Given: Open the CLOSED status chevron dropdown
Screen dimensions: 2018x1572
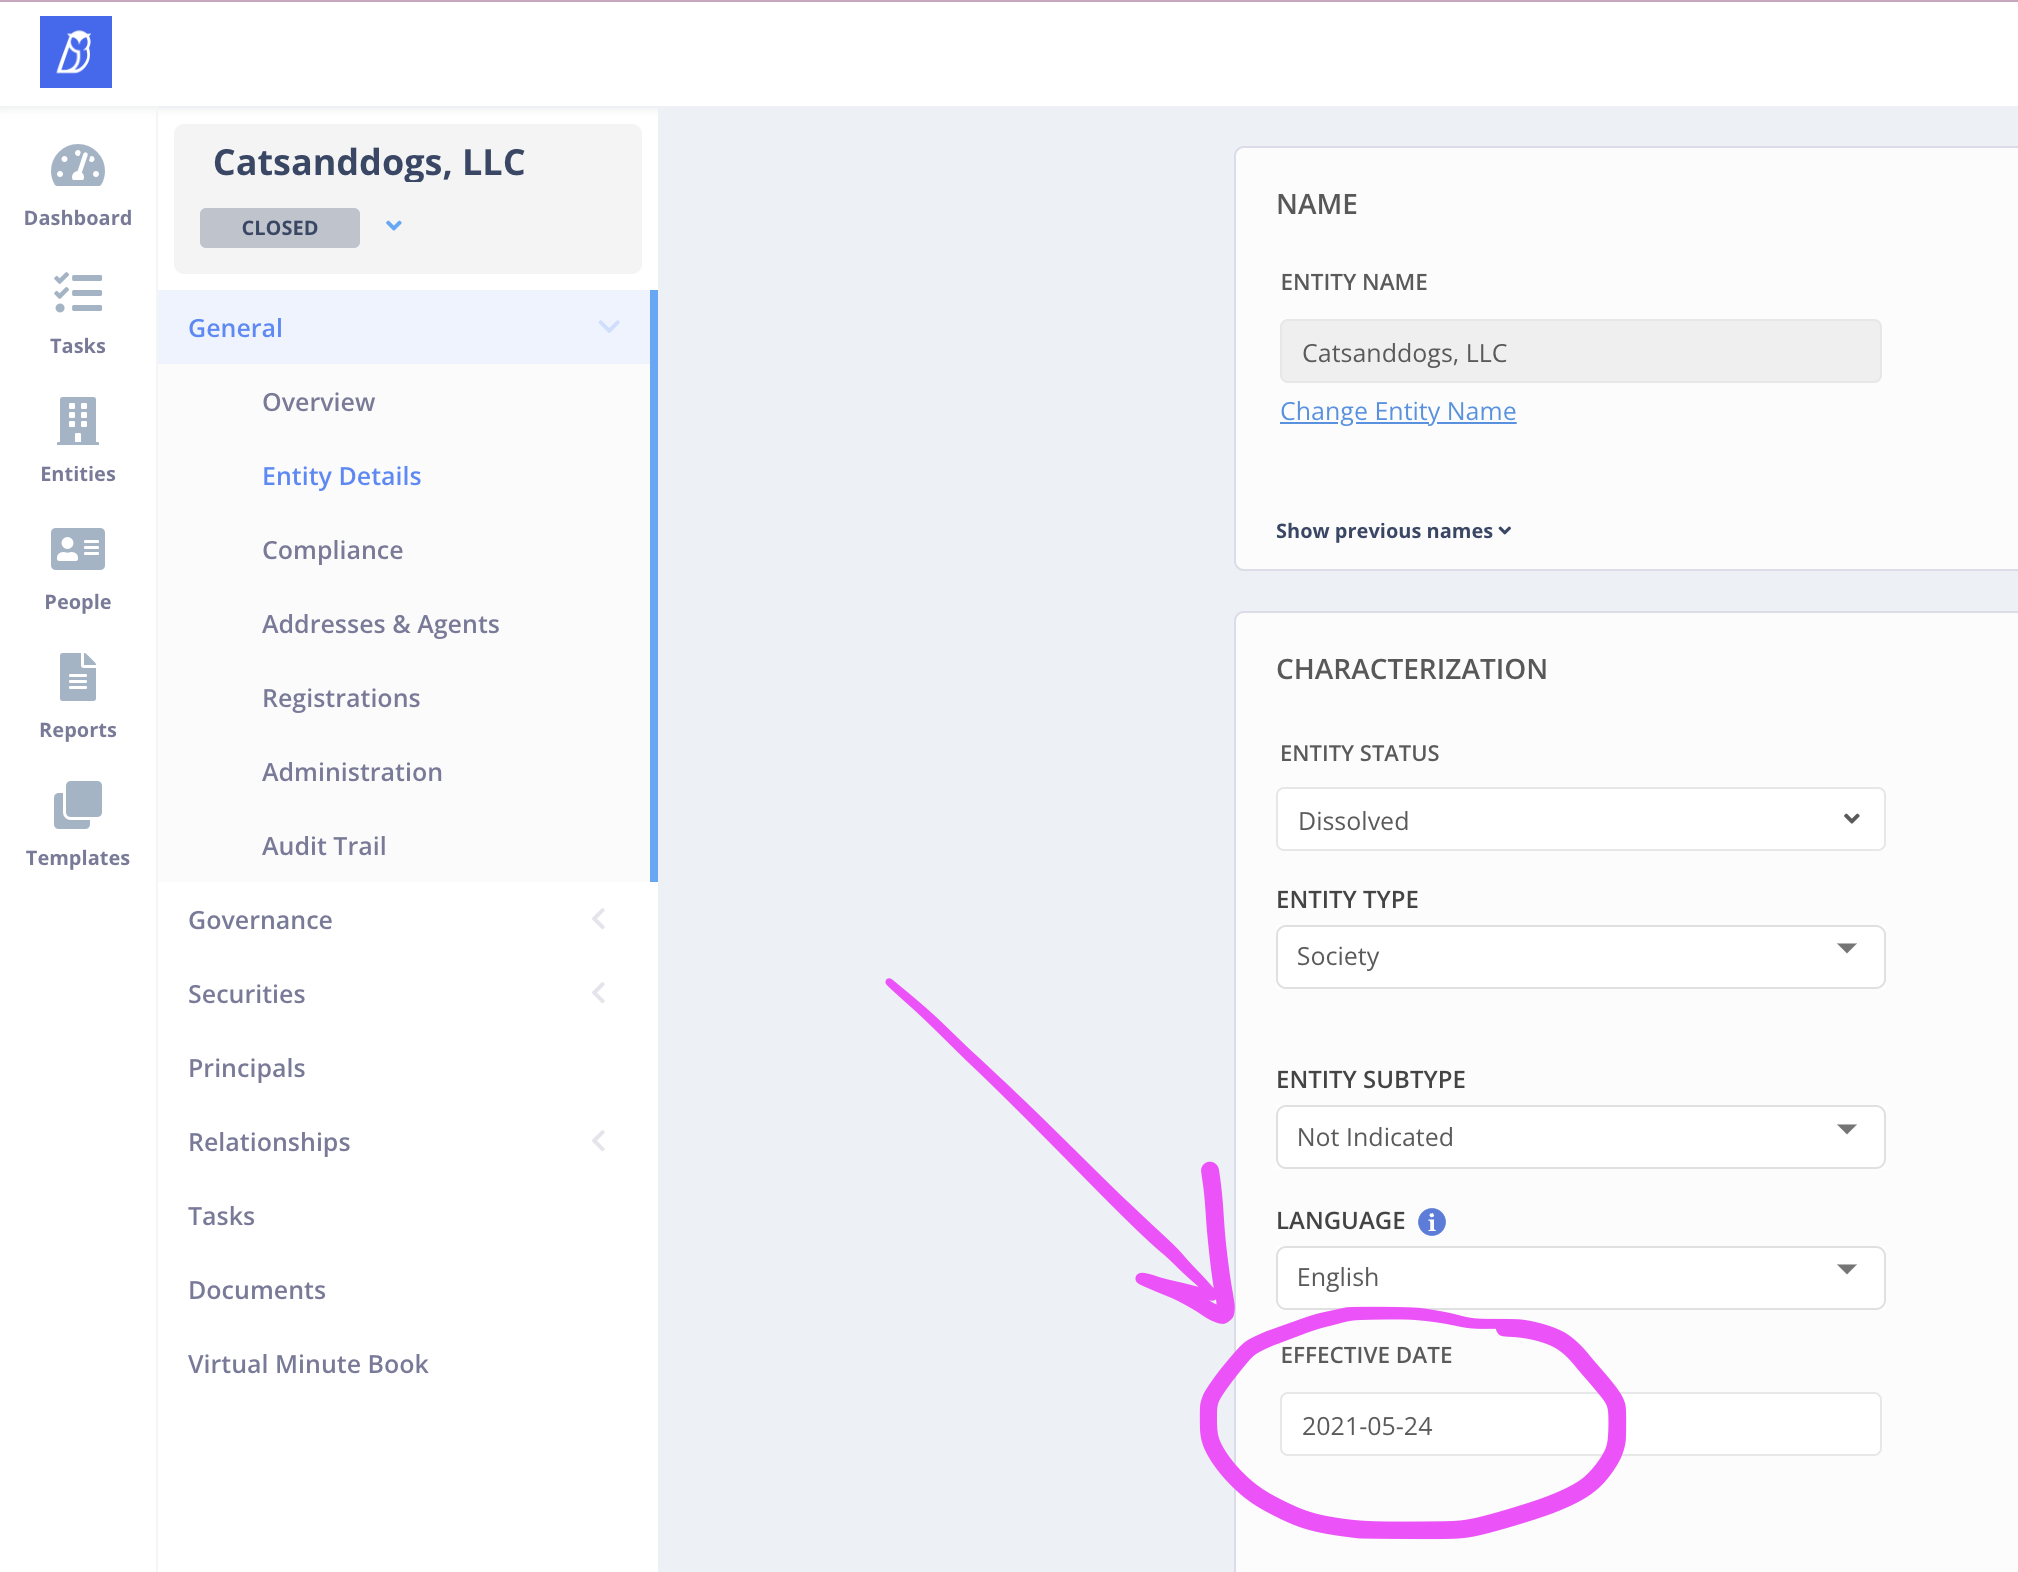Looking at the screenshot, I should click(394, 226).
